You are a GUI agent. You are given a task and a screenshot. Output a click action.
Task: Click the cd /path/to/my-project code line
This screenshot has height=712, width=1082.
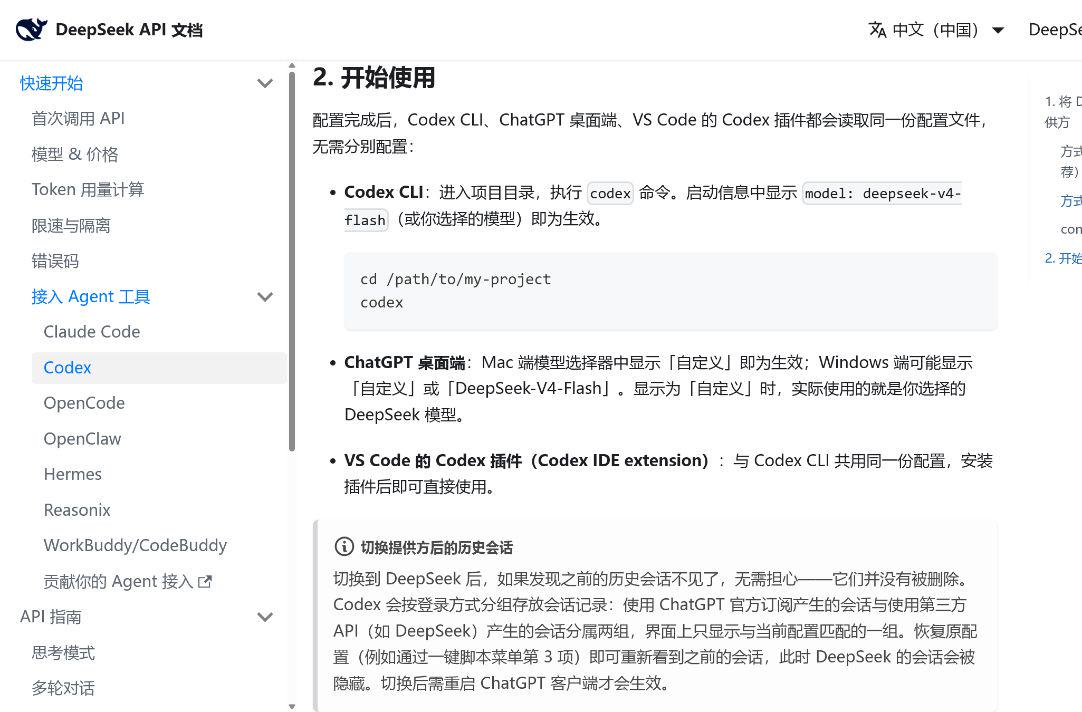(455, 279)
